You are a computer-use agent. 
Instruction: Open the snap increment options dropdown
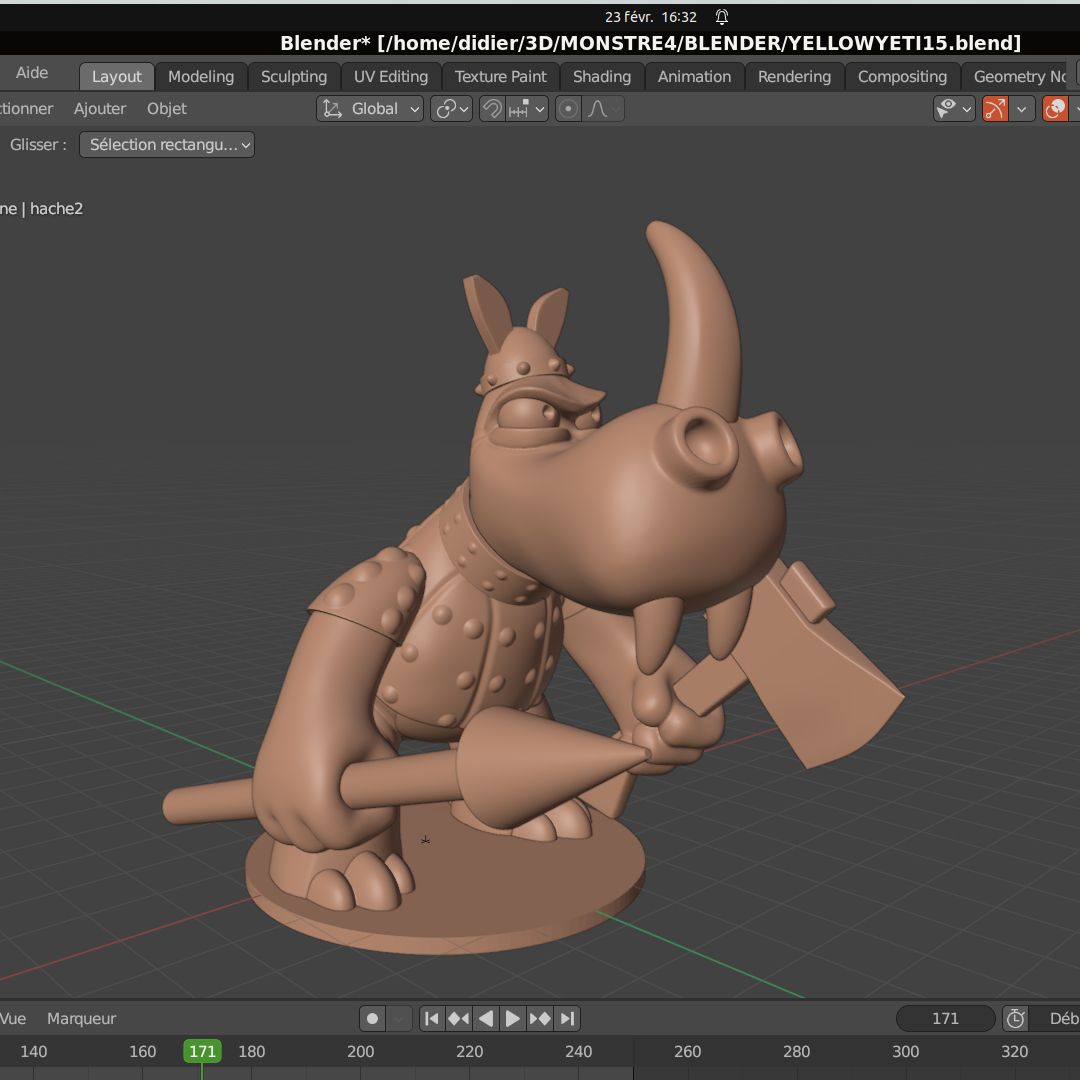click(527, 109)
